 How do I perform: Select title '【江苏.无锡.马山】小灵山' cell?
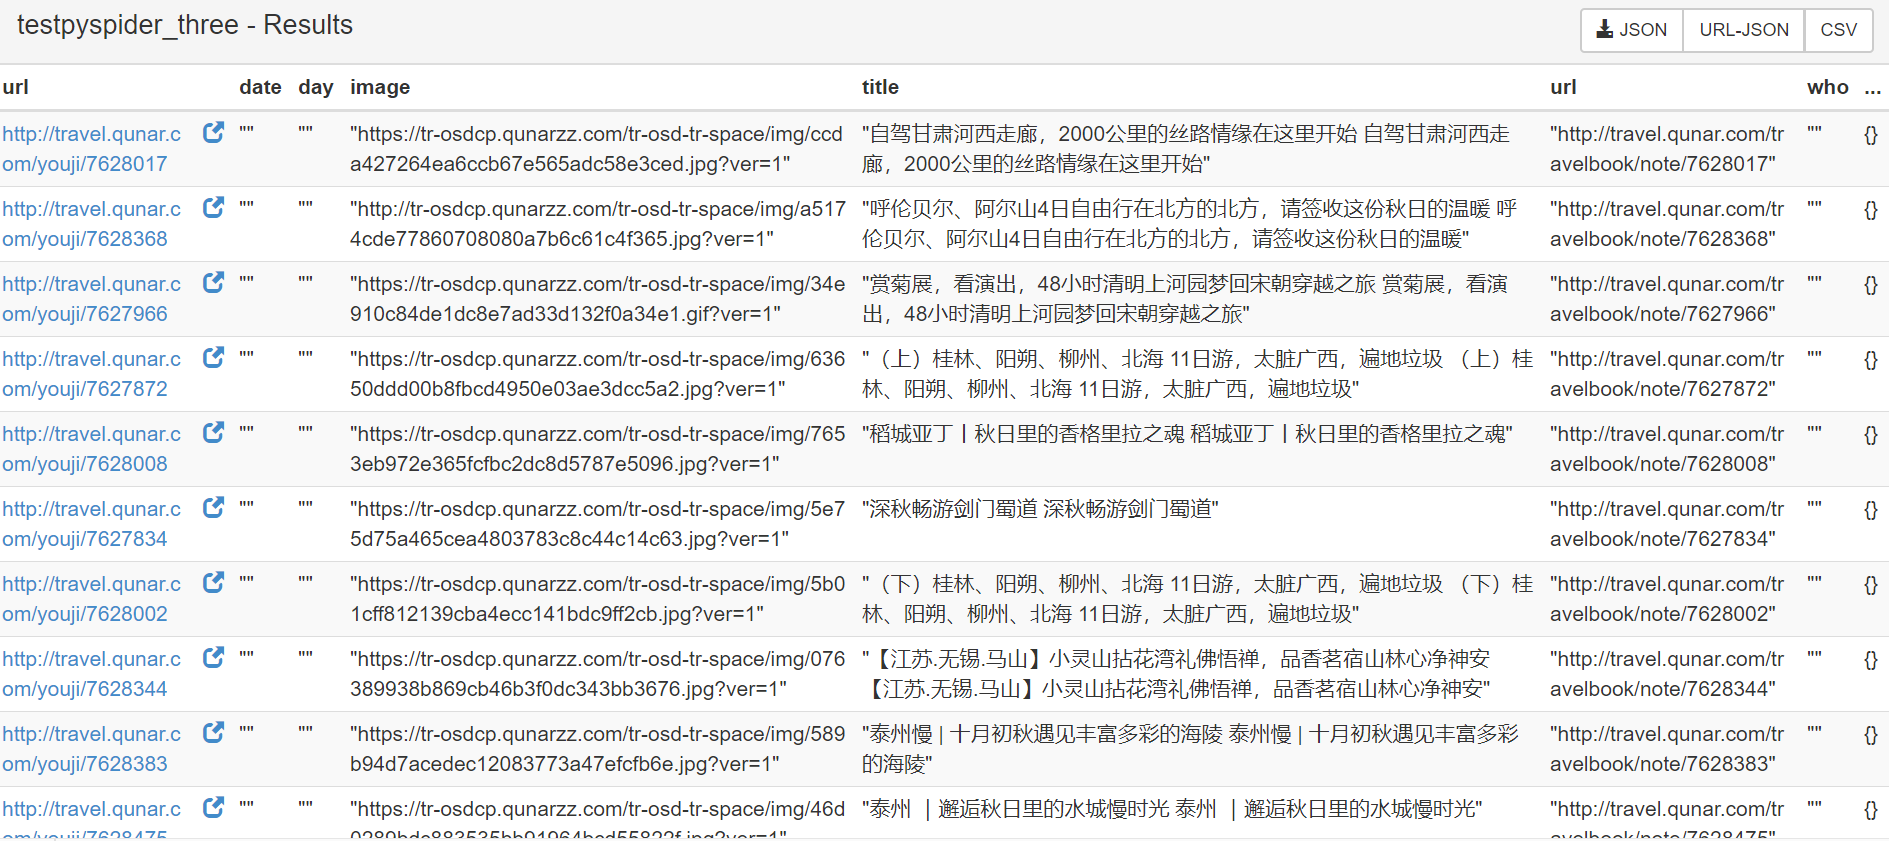(x=1176, y=674)
